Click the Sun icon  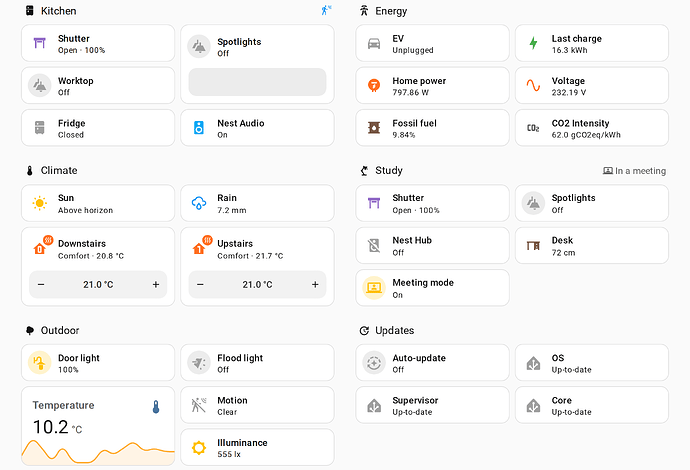coord(40,203)
